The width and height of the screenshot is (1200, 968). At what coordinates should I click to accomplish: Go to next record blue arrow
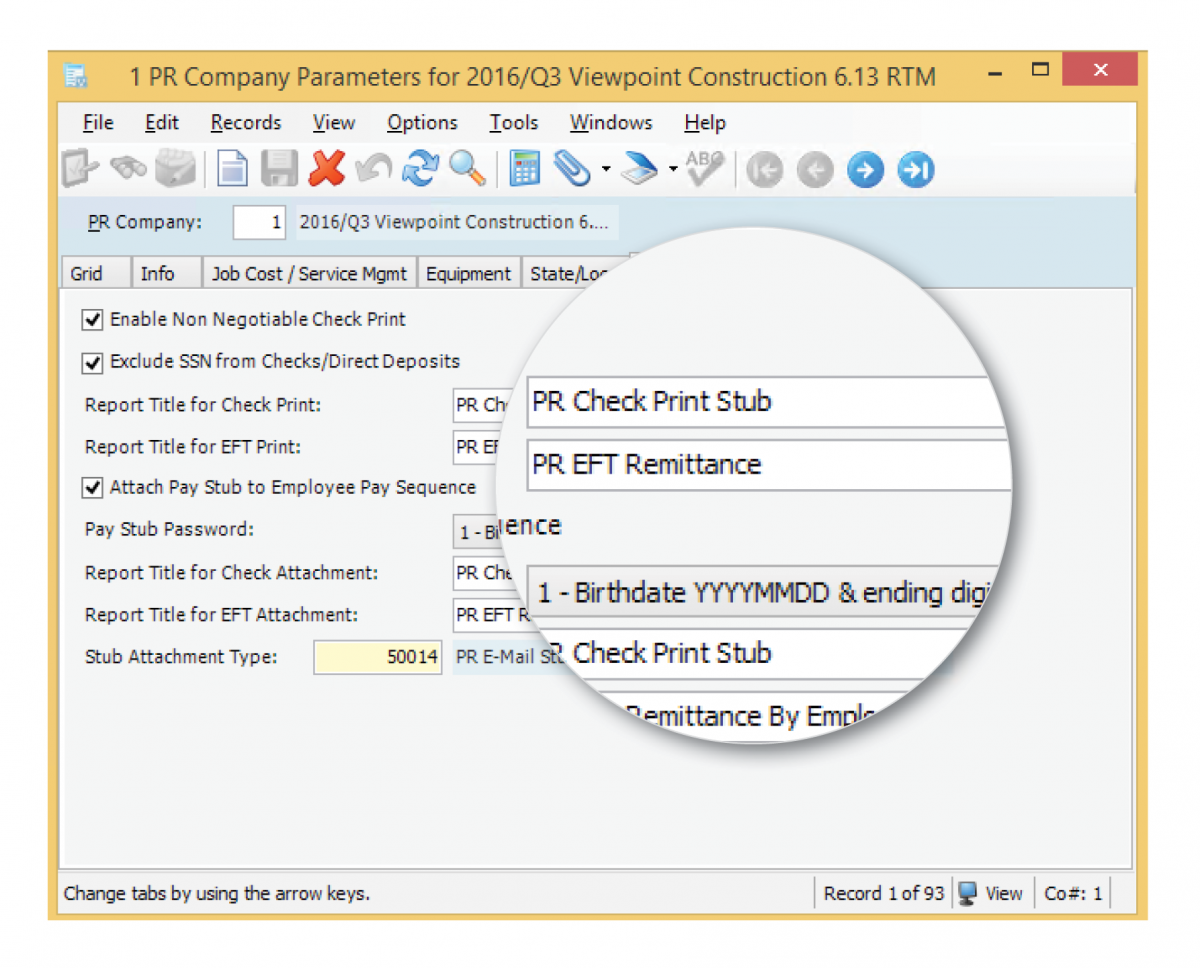coord(866,171)
